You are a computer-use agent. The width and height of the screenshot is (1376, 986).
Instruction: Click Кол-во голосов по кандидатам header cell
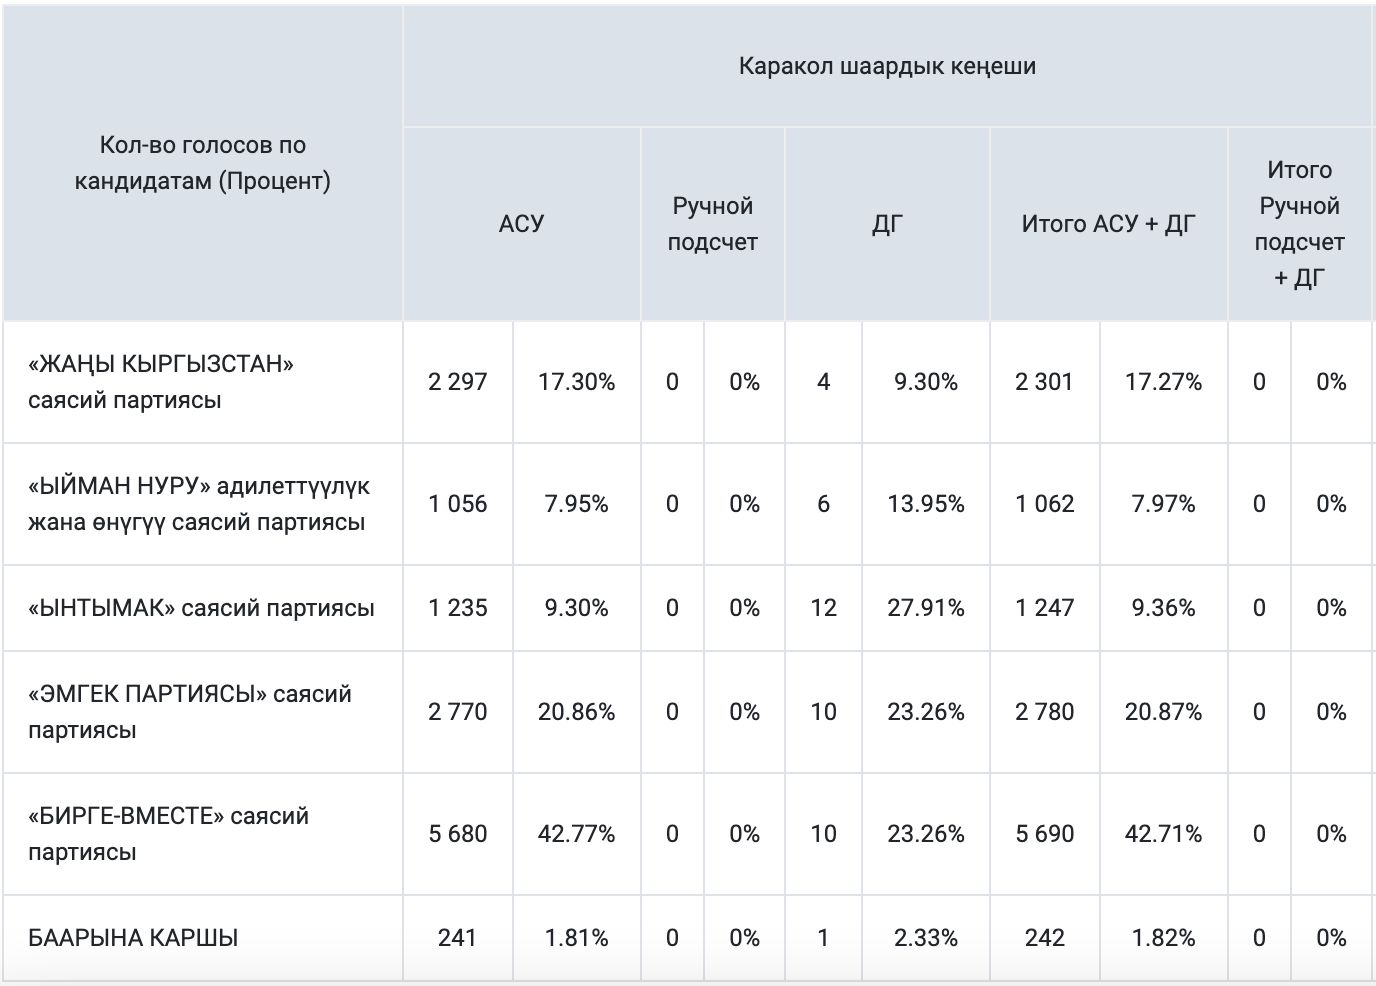(x=202, y=163)
